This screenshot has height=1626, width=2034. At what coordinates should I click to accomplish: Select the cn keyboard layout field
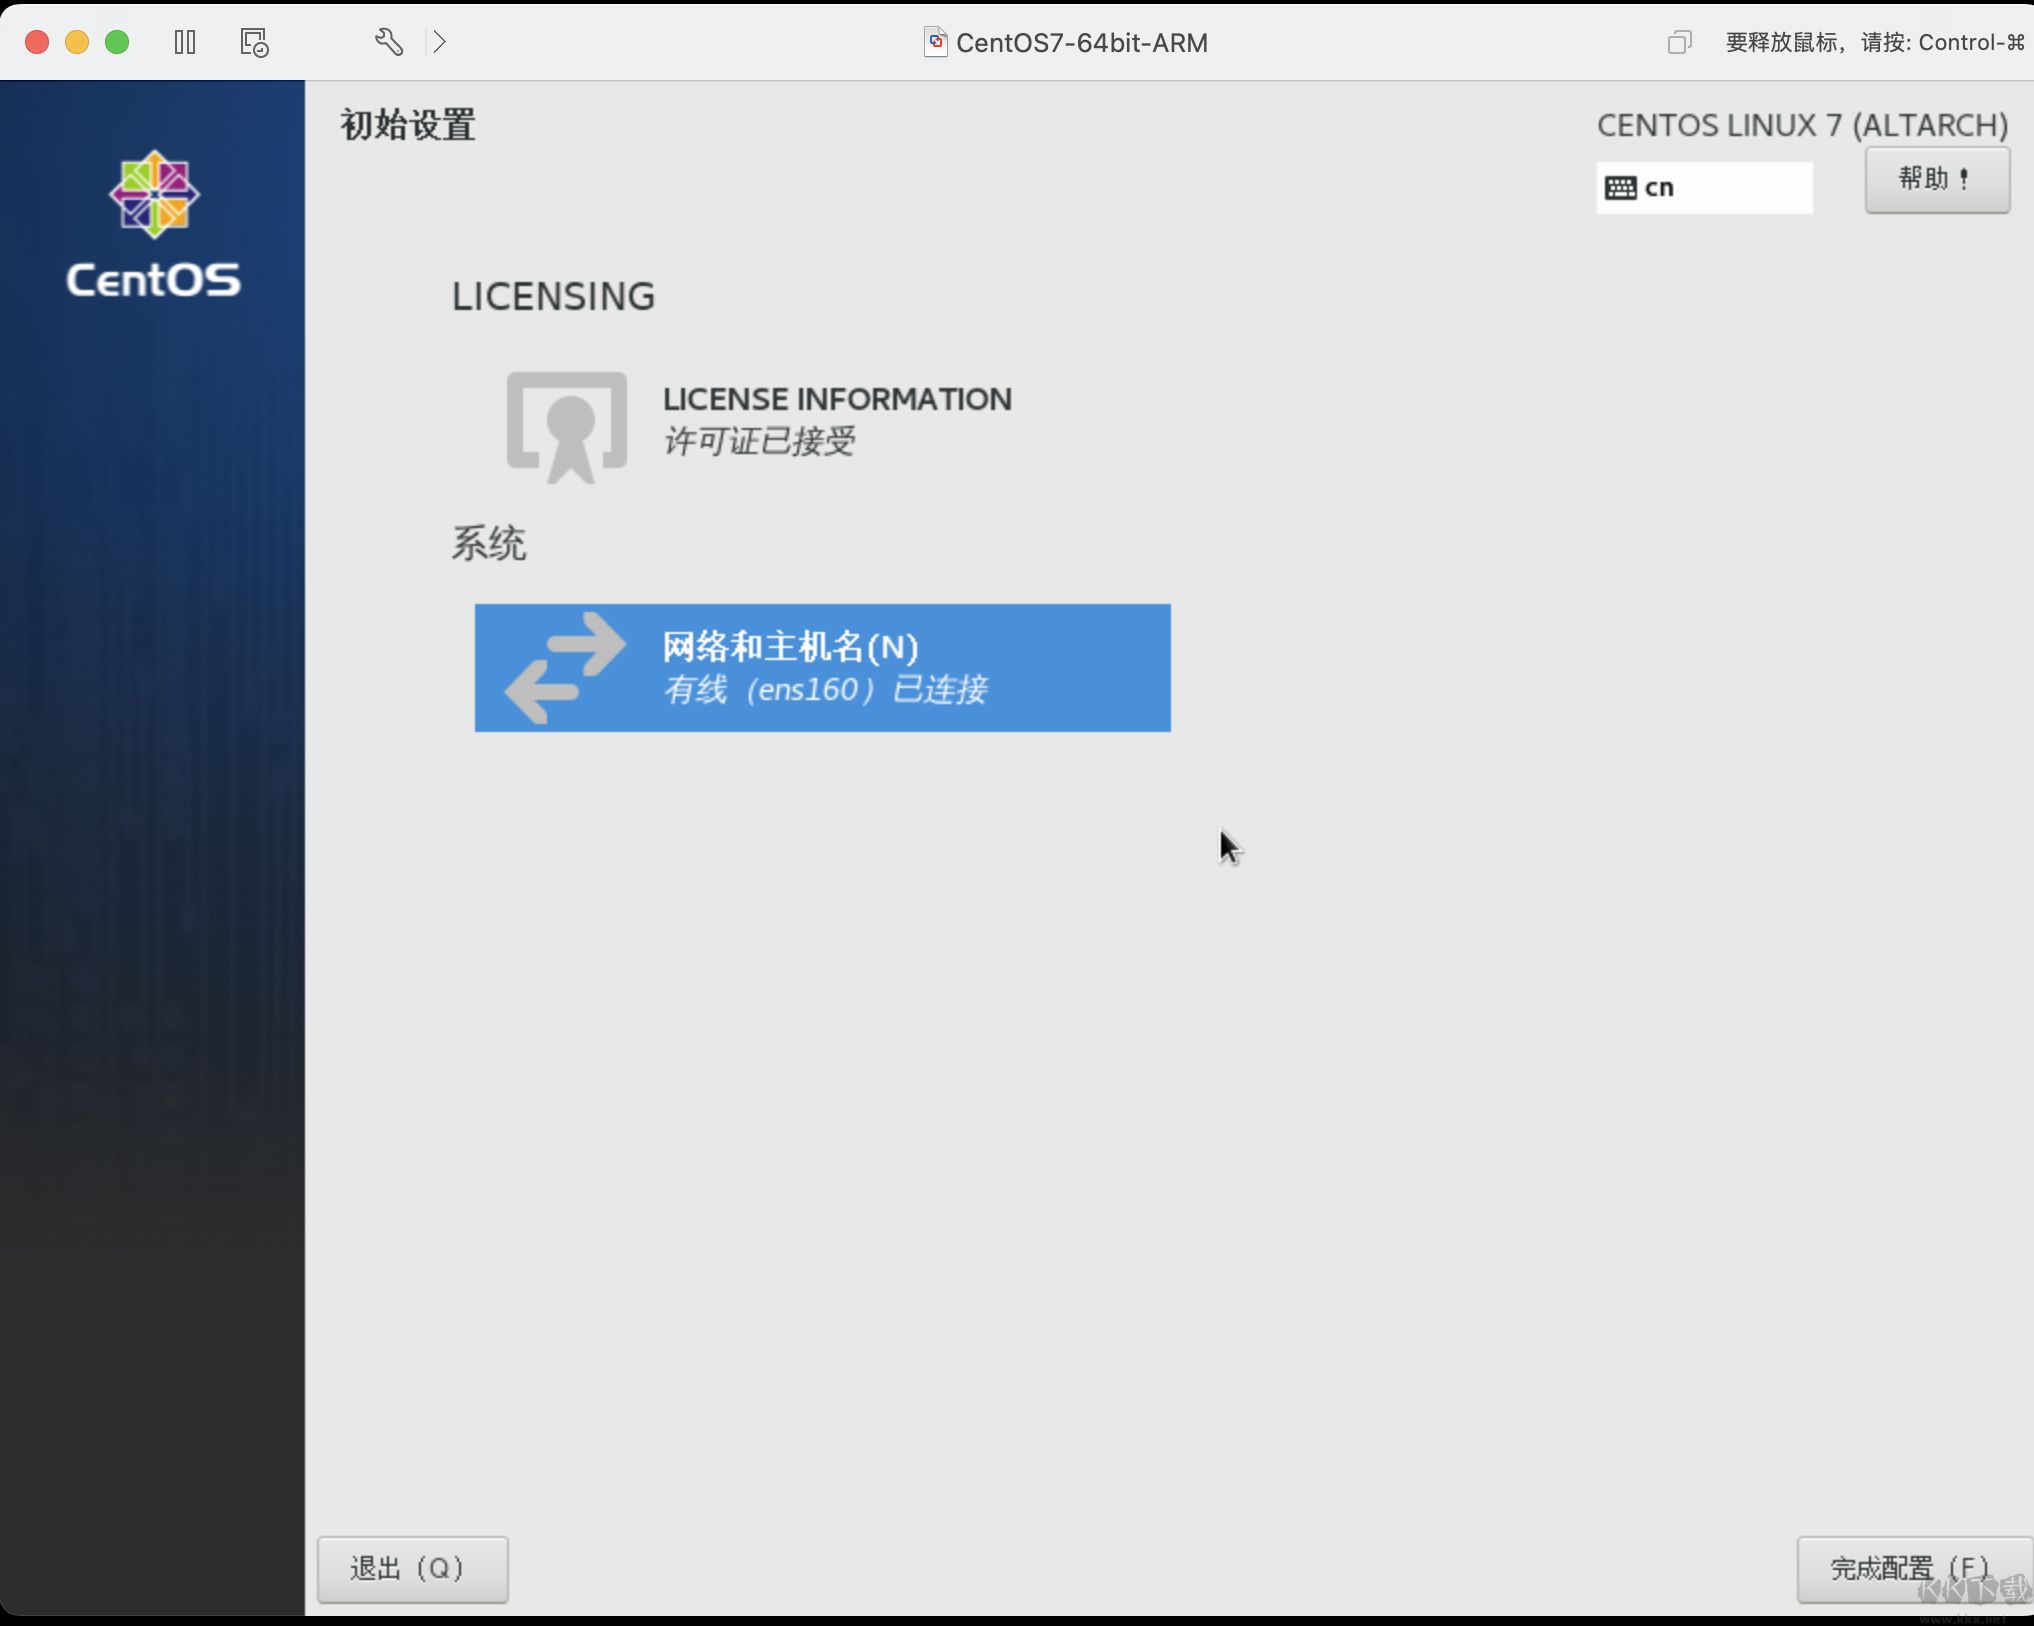1704,188
